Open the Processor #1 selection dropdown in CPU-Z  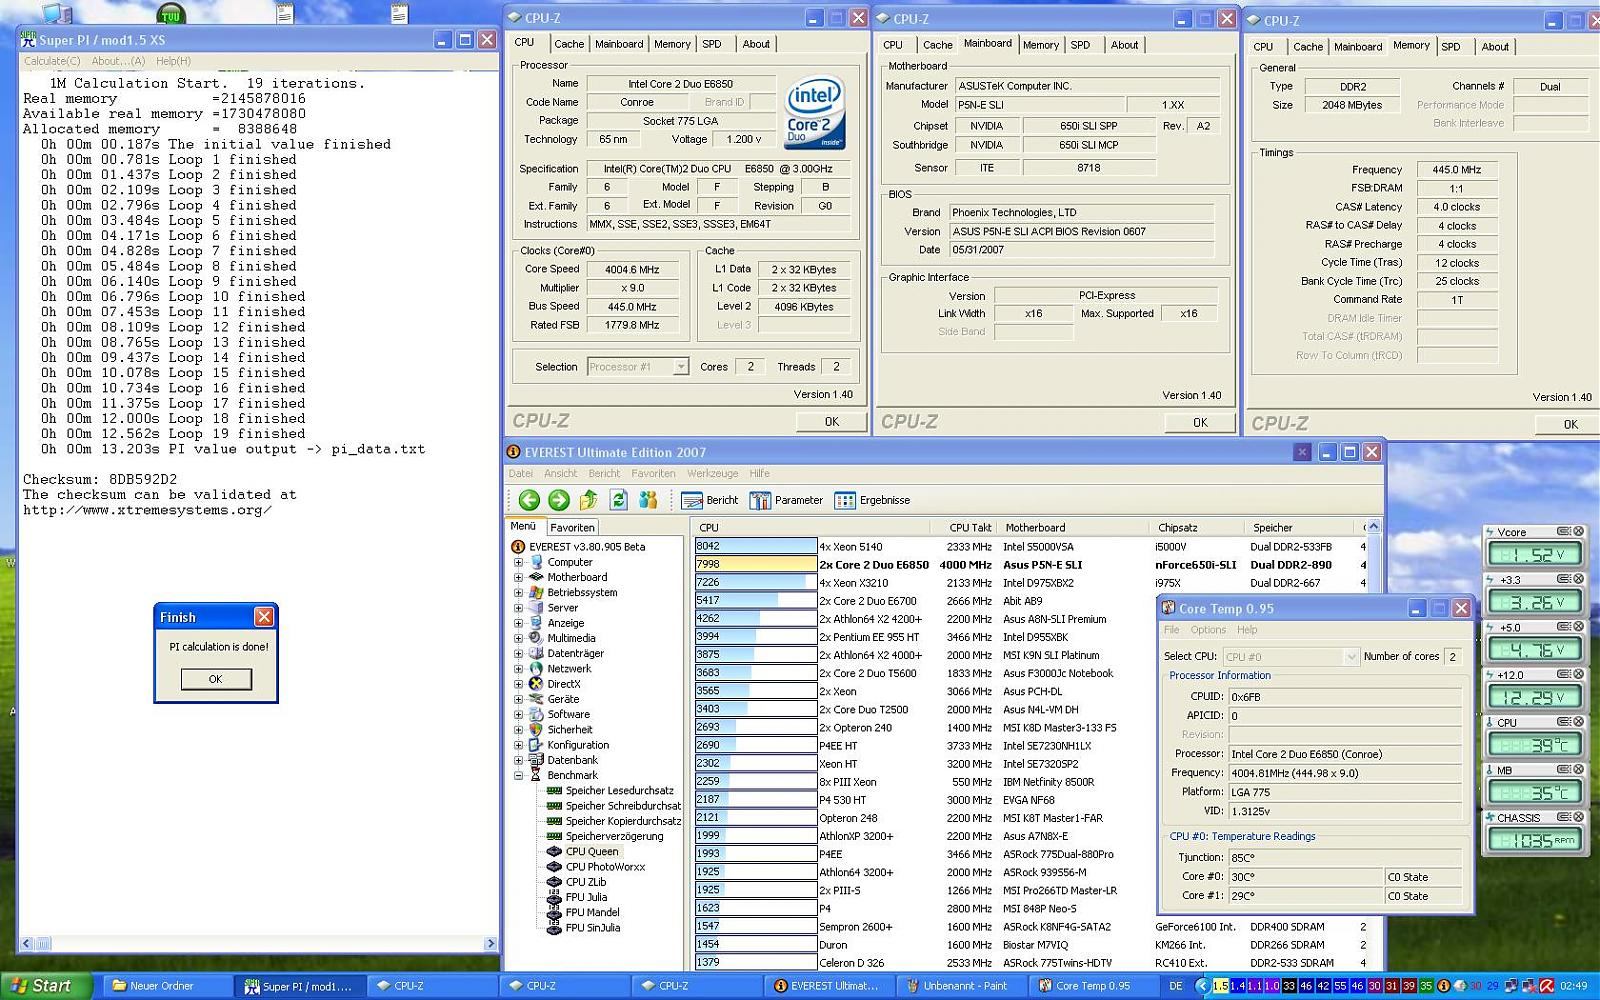click(680, 367)
